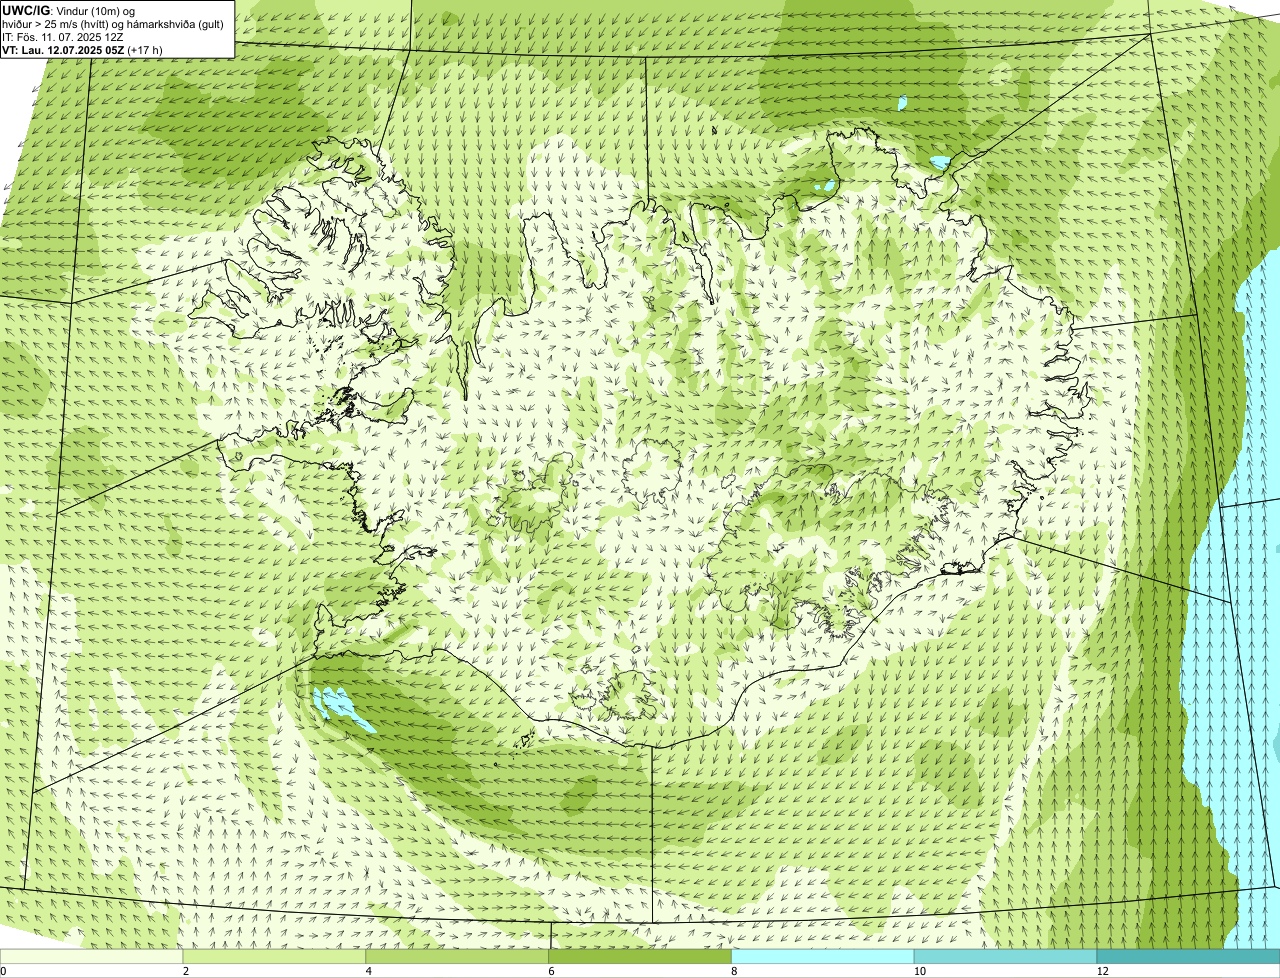Click the legend scale label "2"

pos(185,971)
